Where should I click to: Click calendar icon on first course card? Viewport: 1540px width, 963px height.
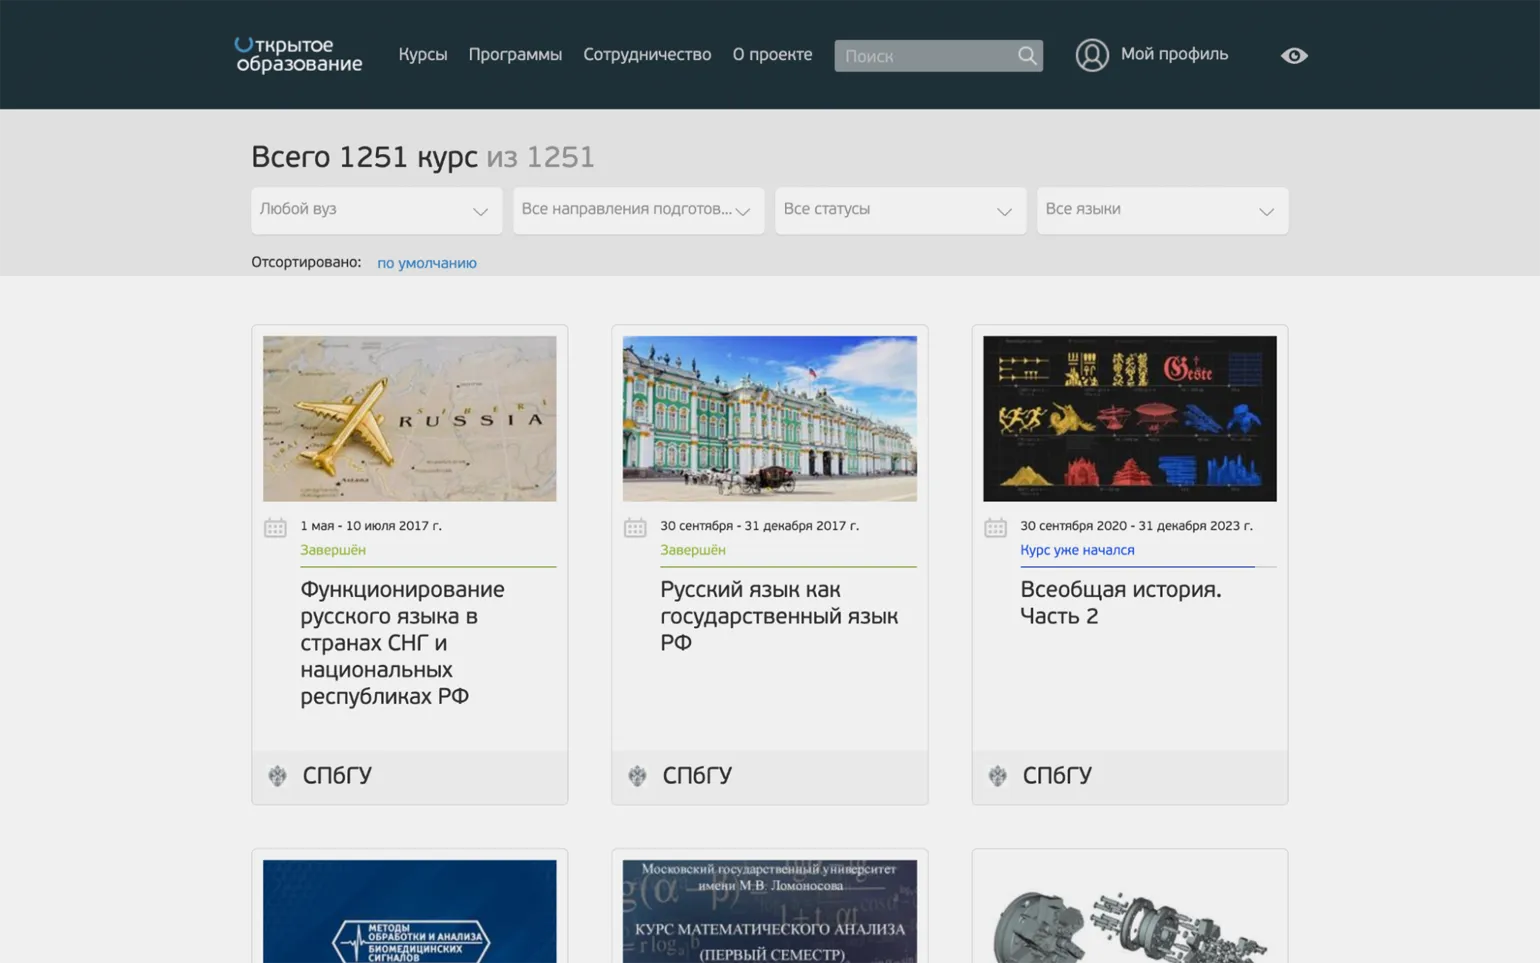click(x=275, y=528)
